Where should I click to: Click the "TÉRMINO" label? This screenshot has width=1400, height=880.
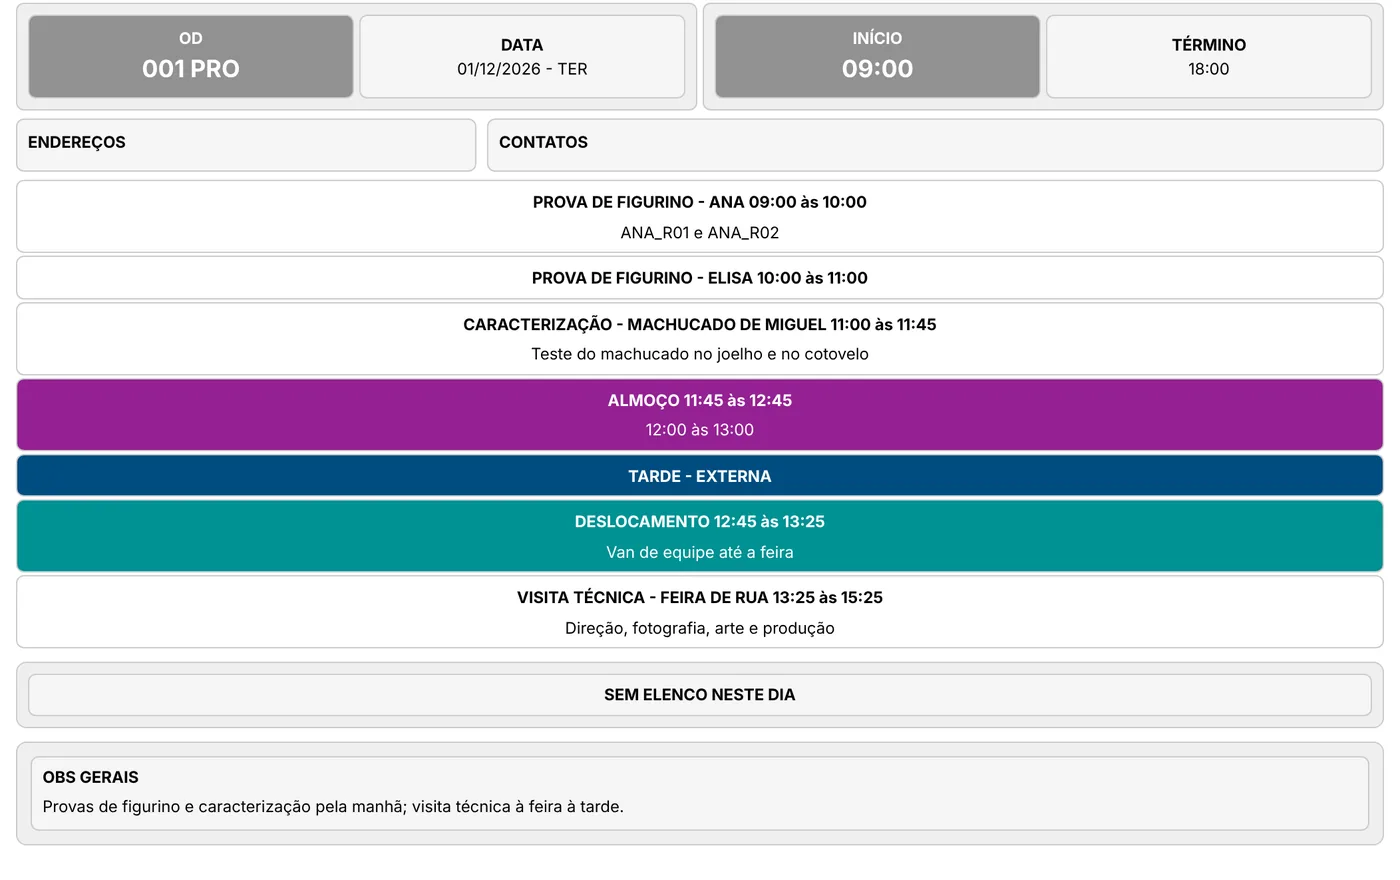point(1208,45)
